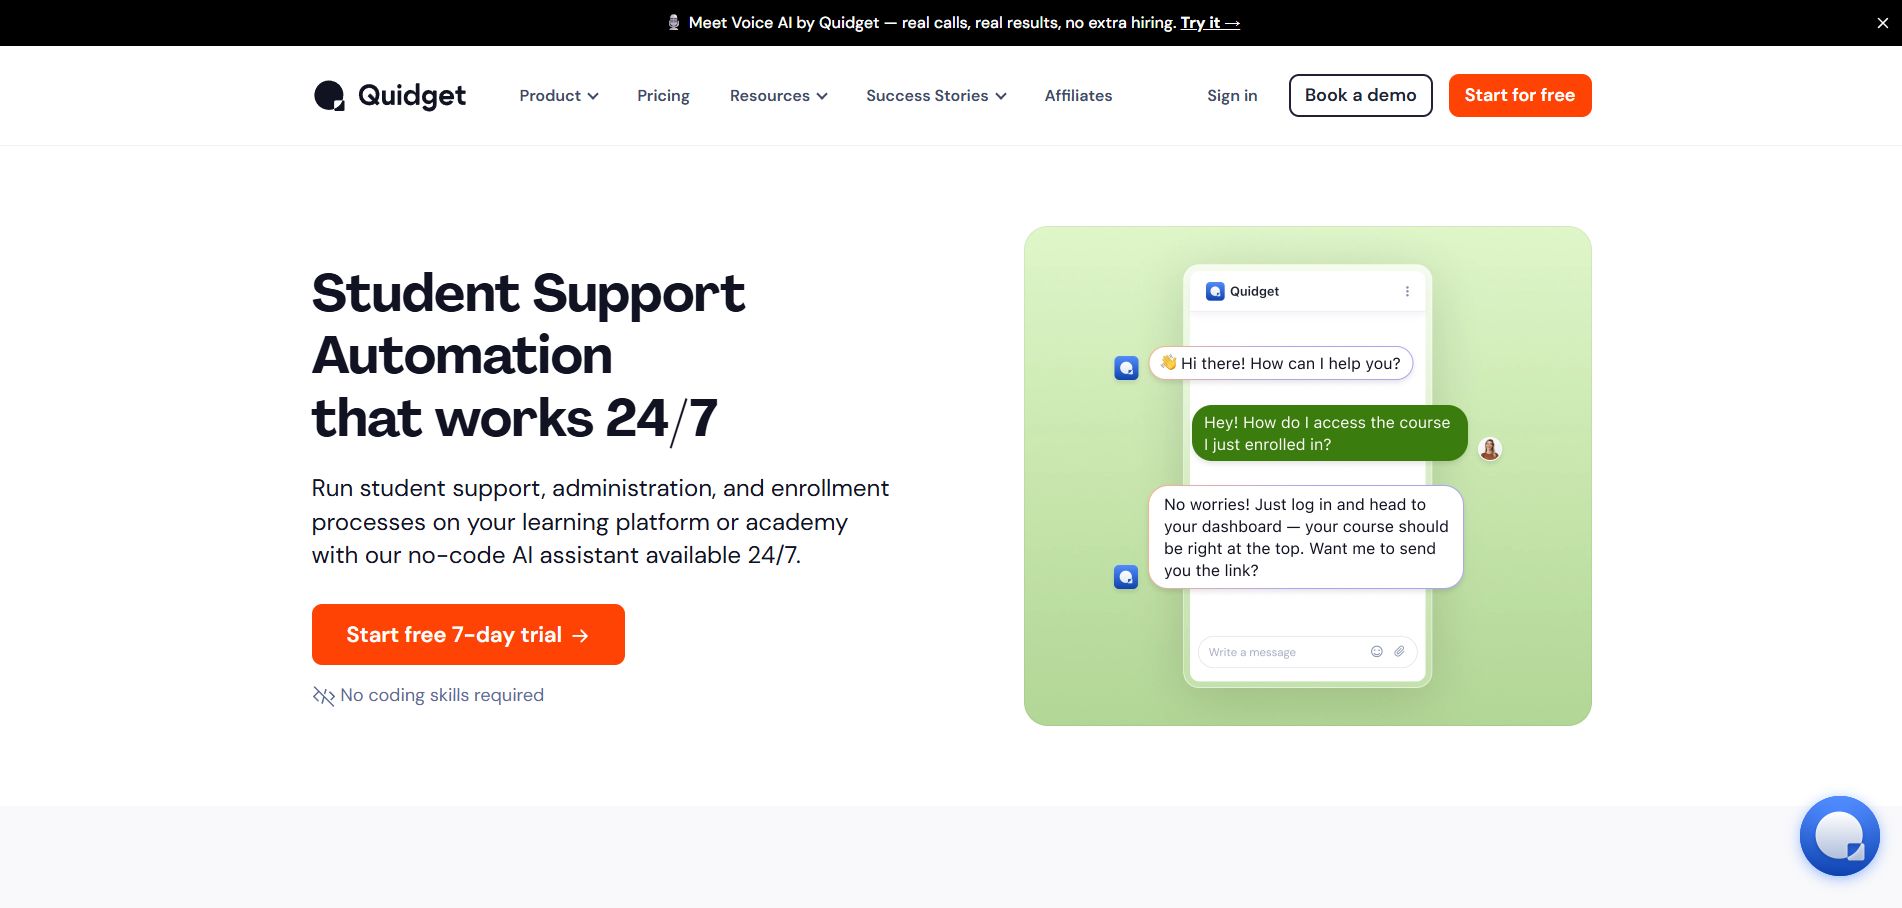This screenshot has width=1902, height=908.
Task: Follow the Try it link in banner
Action: 1210,23
